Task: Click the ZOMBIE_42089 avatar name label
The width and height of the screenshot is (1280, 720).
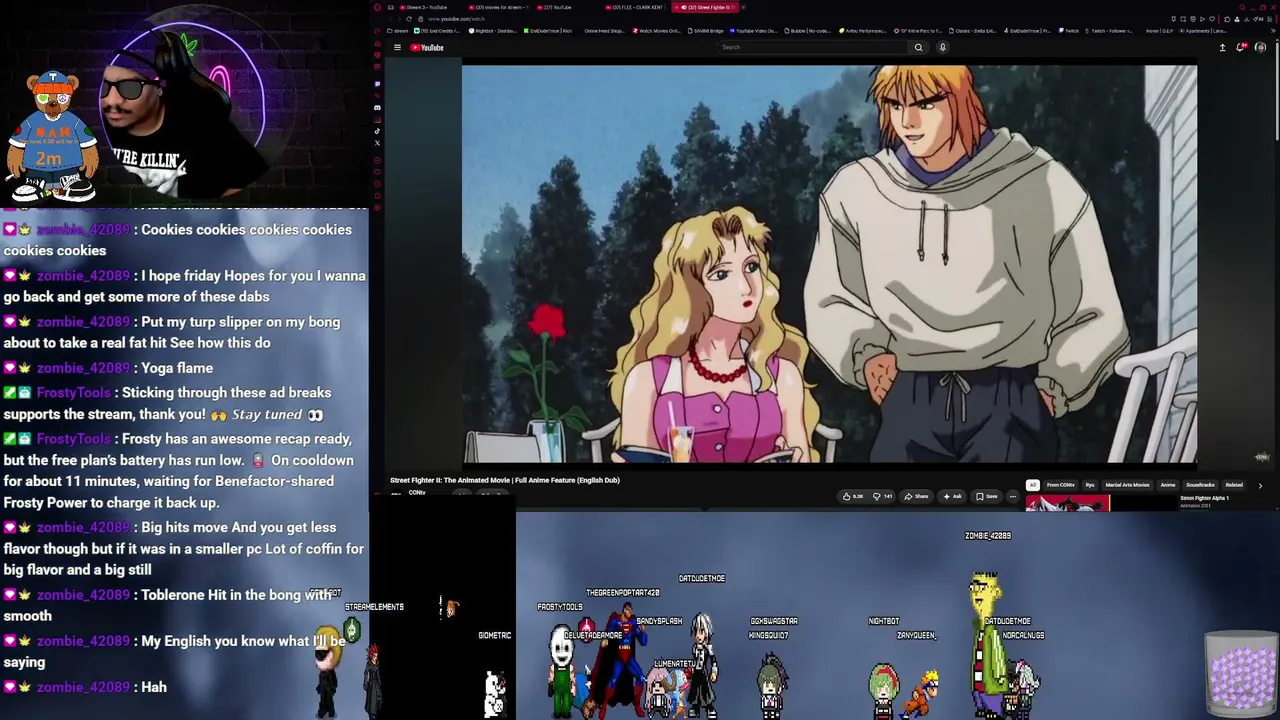Action: [x=988, y=536]
